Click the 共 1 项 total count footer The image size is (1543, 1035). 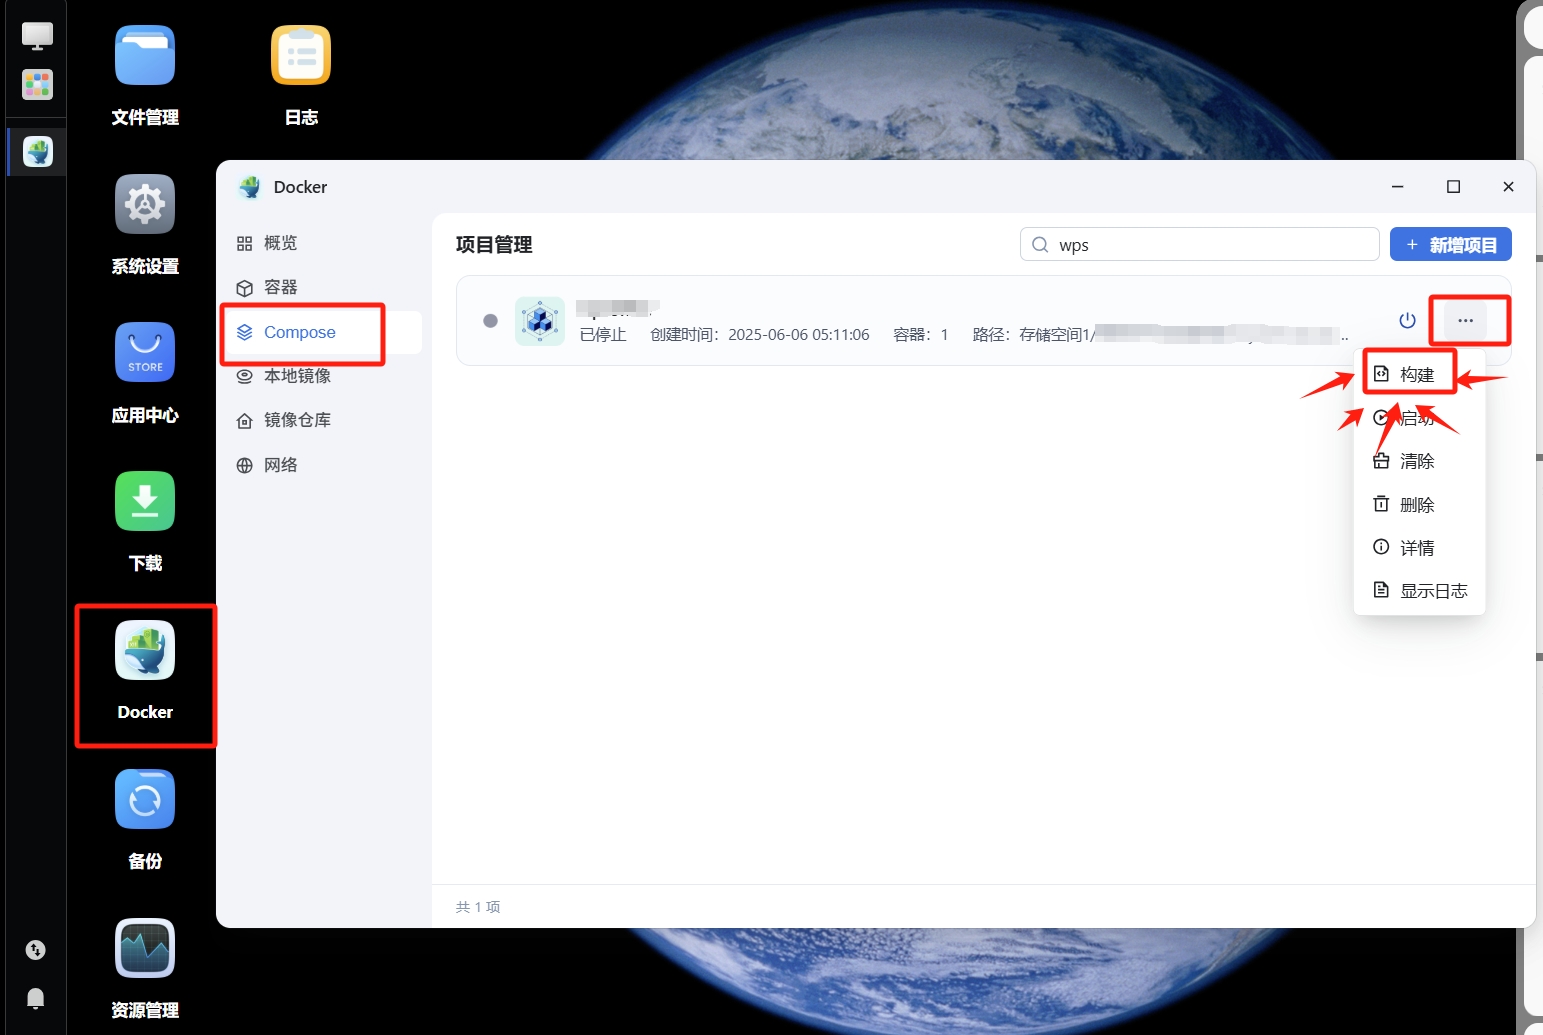point(478,907)
